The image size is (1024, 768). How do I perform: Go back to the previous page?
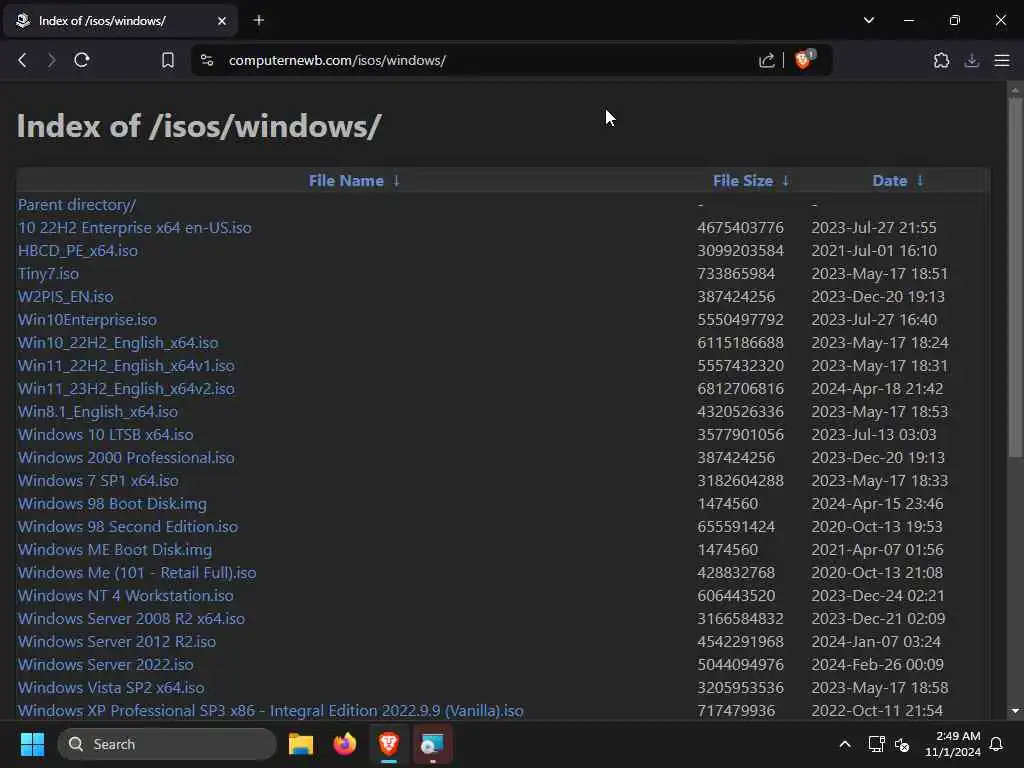click(22, 60)
